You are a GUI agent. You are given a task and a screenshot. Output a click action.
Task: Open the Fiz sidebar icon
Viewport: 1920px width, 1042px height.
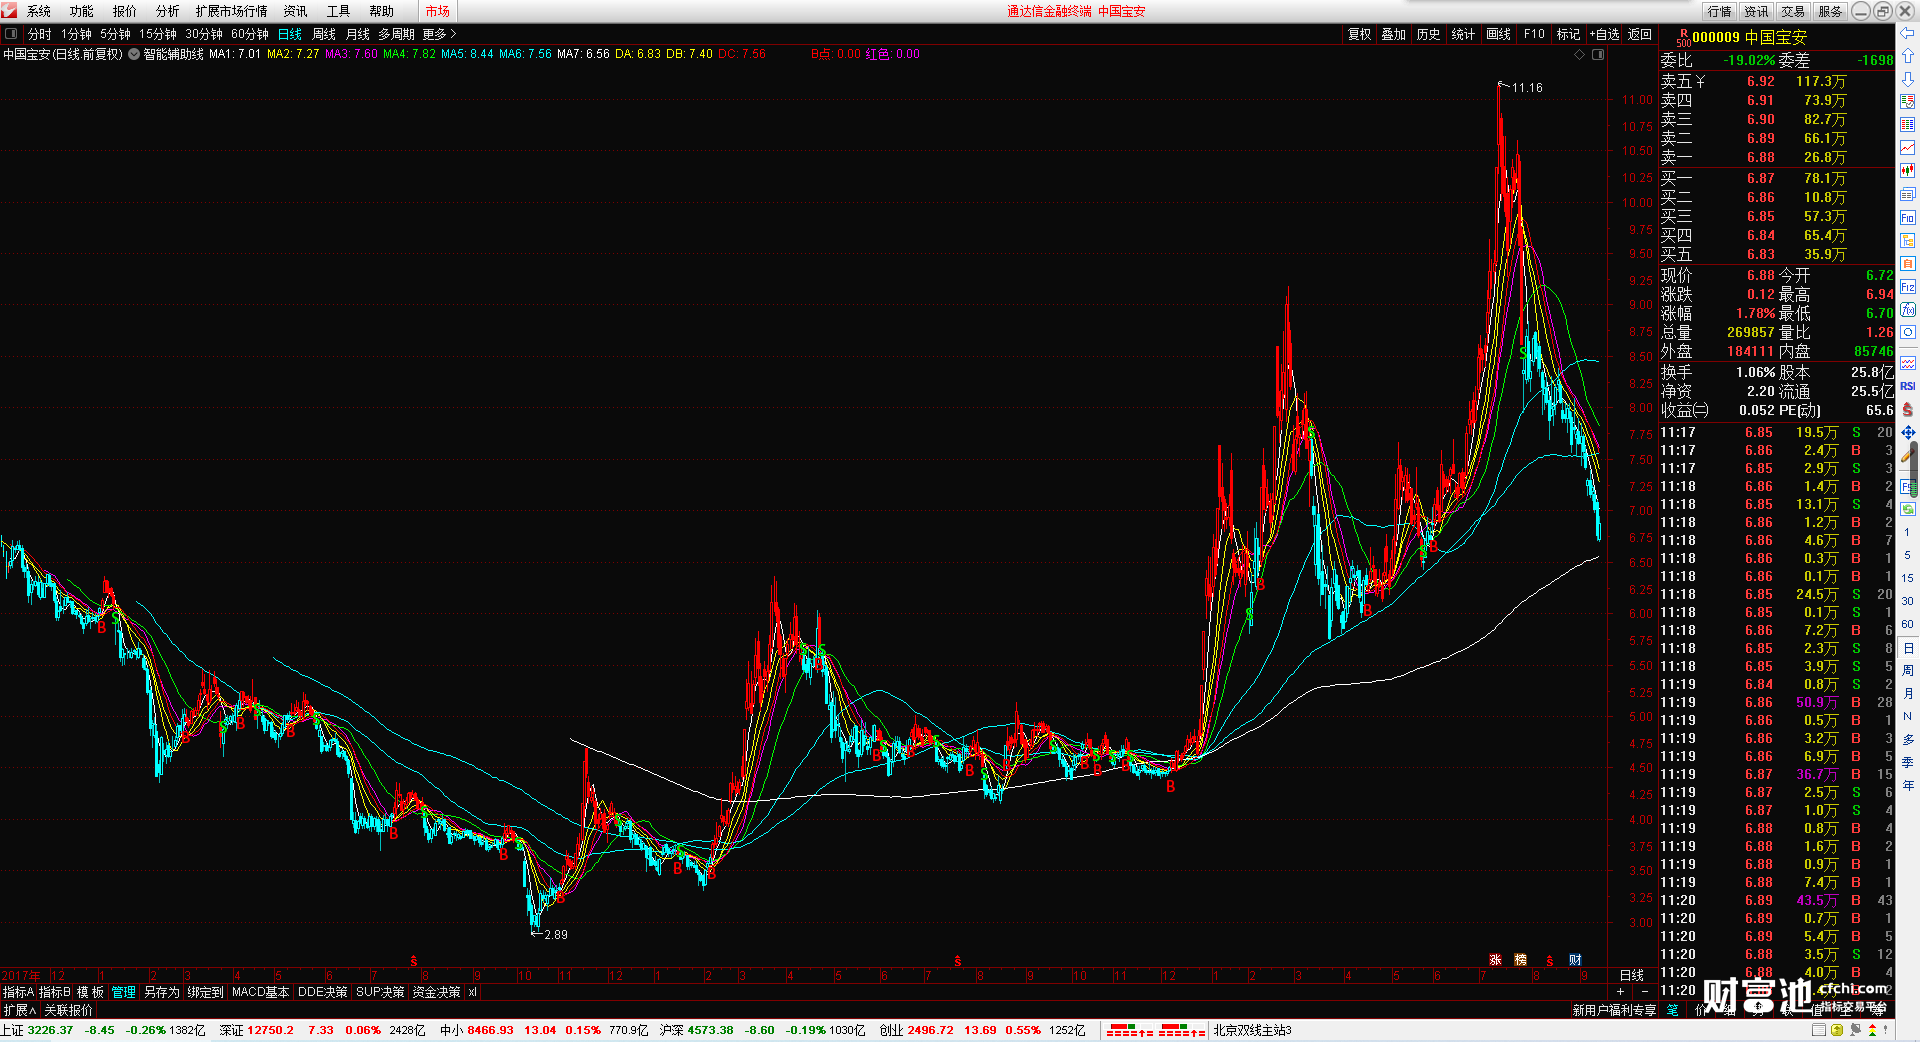click(x=1907, y=287)
